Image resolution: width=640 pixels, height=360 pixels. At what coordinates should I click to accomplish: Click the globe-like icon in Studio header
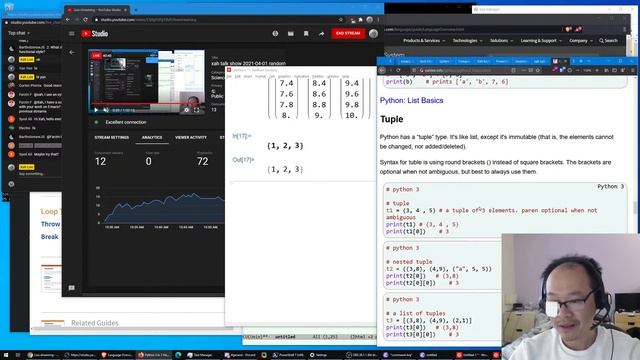click(275, 33)
